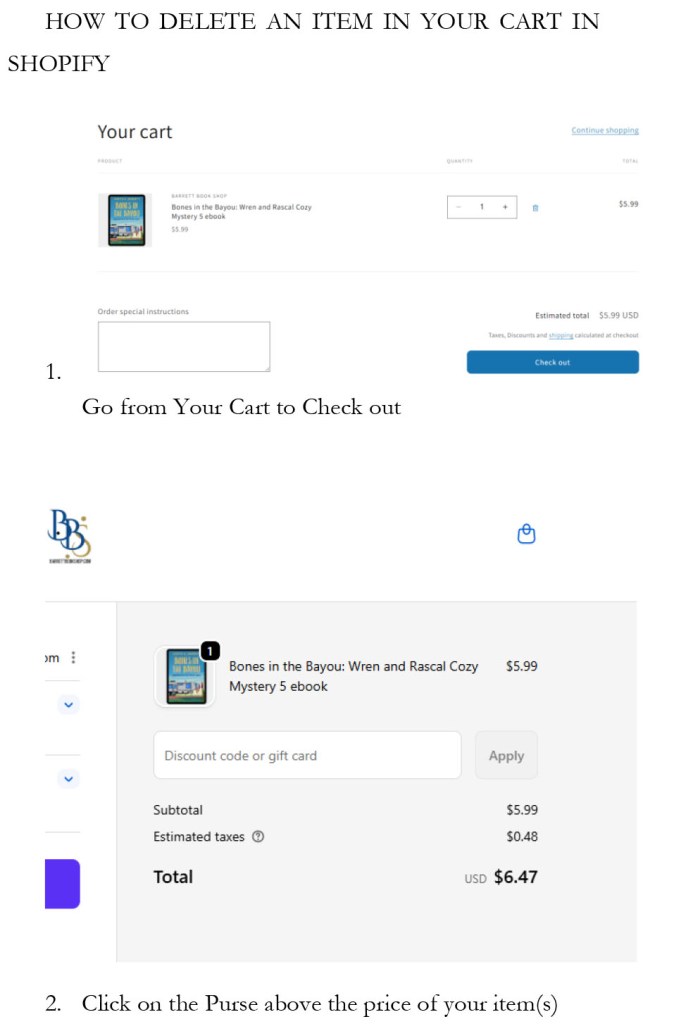This screenshot has width=674, height=1024.
Task: Open the three-dot more options menu
Action: (73, 657)
